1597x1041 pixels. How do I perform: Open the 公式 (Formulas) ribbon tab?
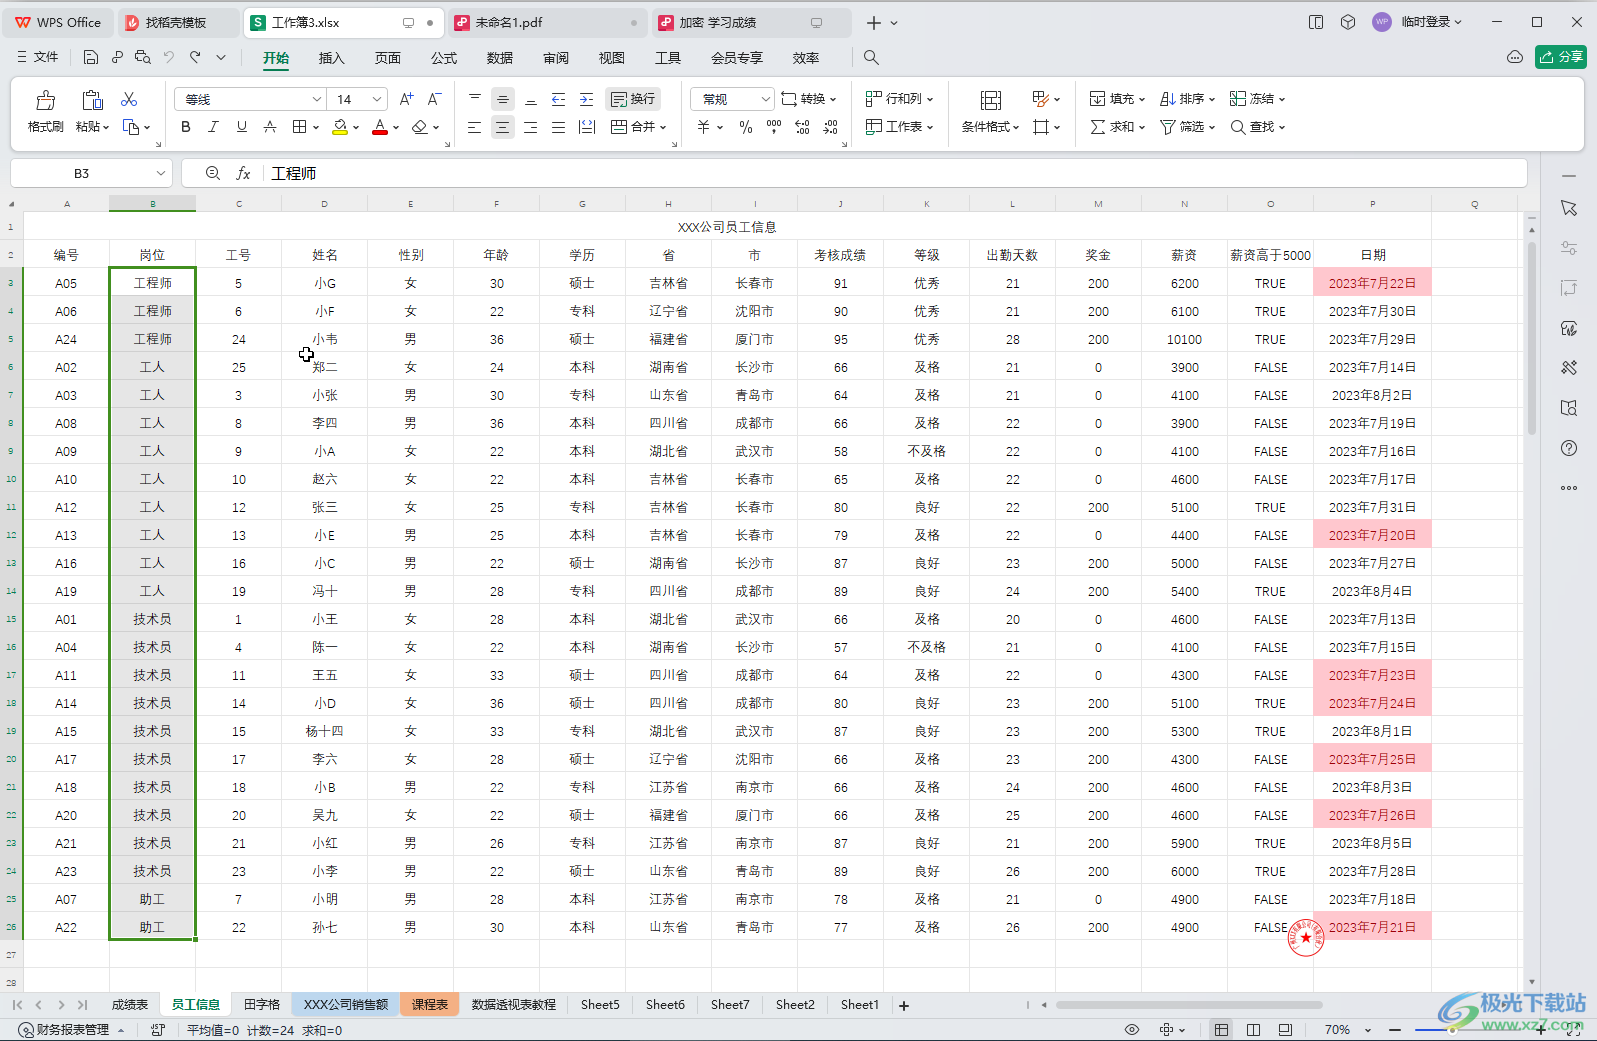click(x=444, y=58)
